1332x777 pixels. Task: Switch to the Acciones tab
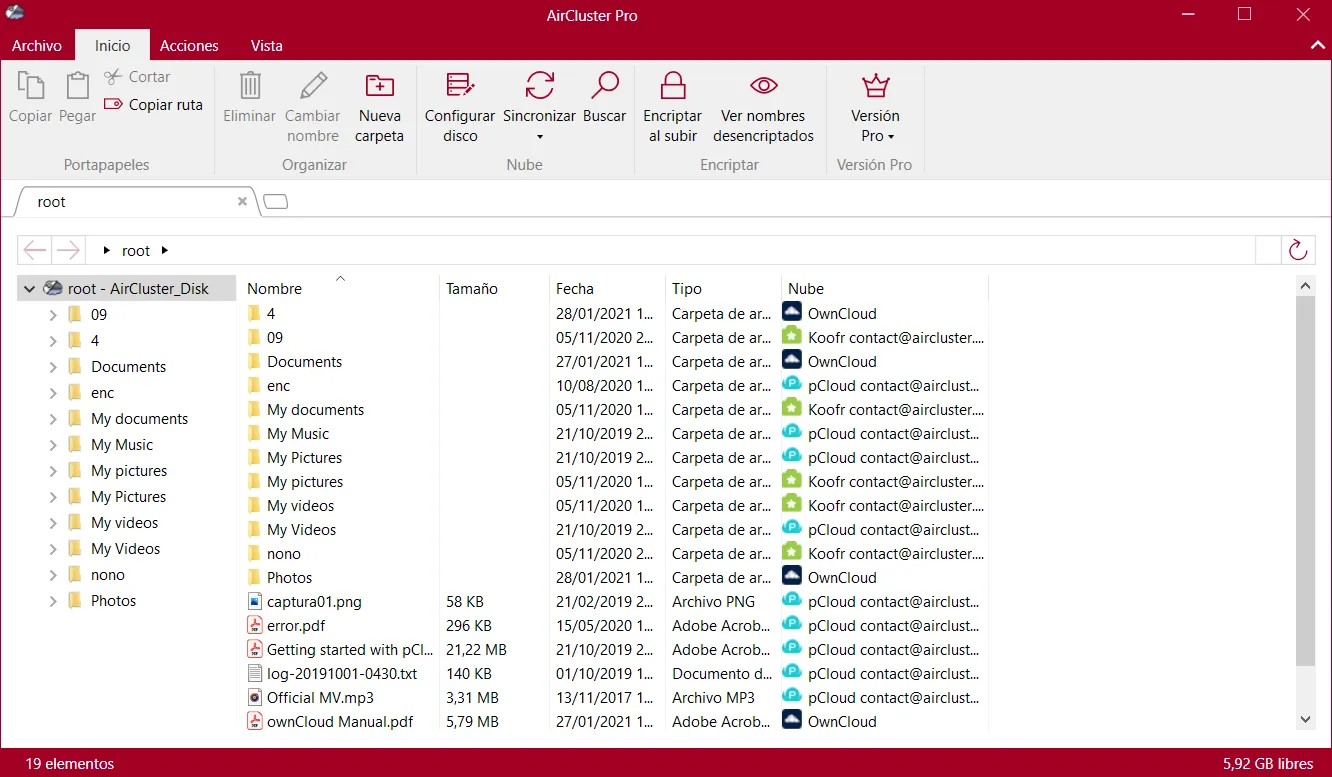[189, 46]
